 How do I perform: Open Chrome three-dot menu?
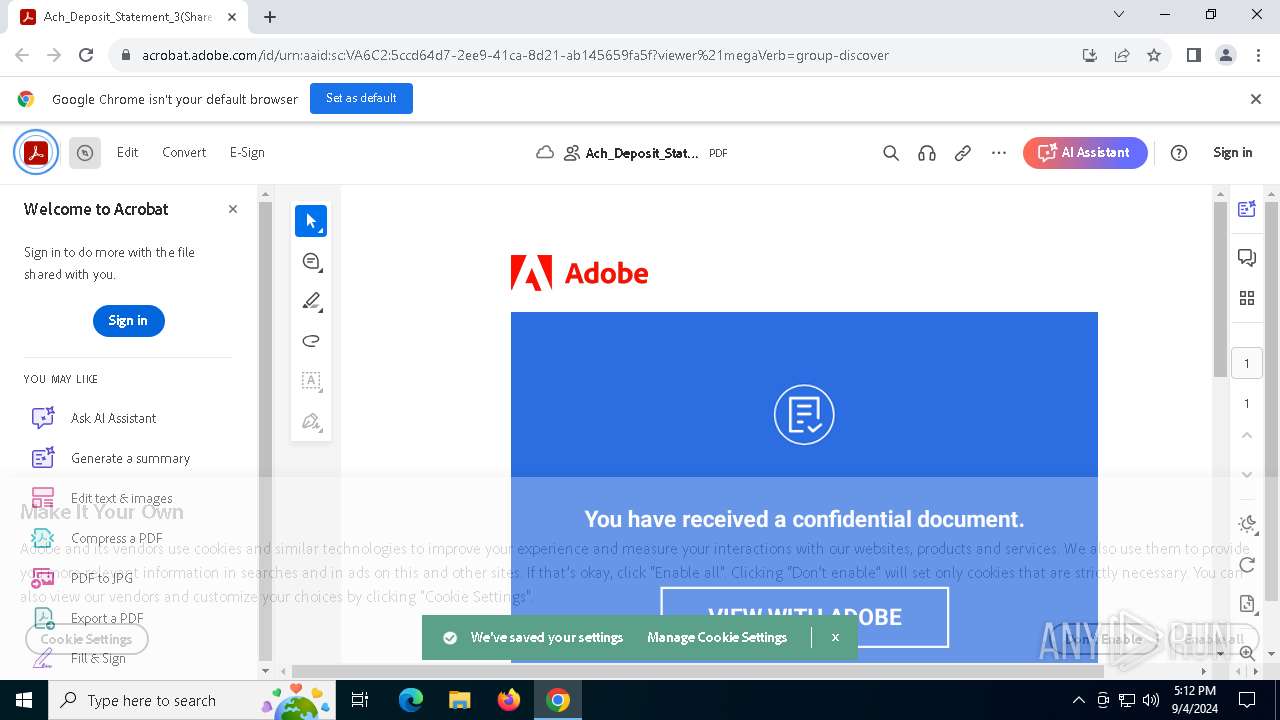pos(1257,55)
